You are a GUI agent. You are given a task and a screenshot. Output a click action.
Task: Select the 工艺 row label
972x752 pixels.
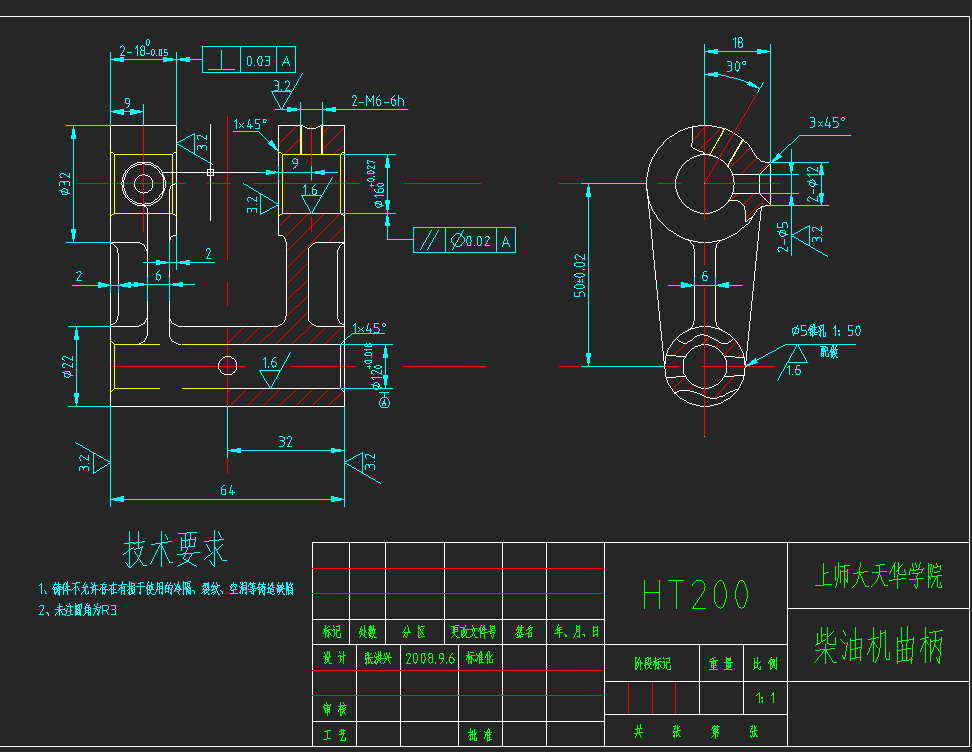point(335,735)
